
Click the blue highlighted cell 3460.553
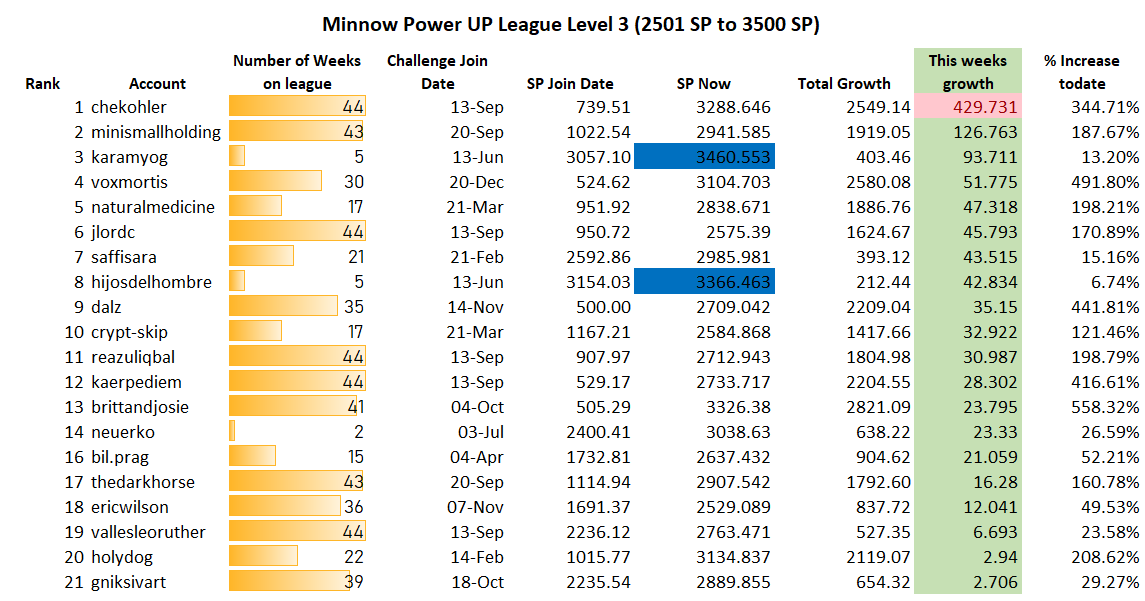(704, 157)
